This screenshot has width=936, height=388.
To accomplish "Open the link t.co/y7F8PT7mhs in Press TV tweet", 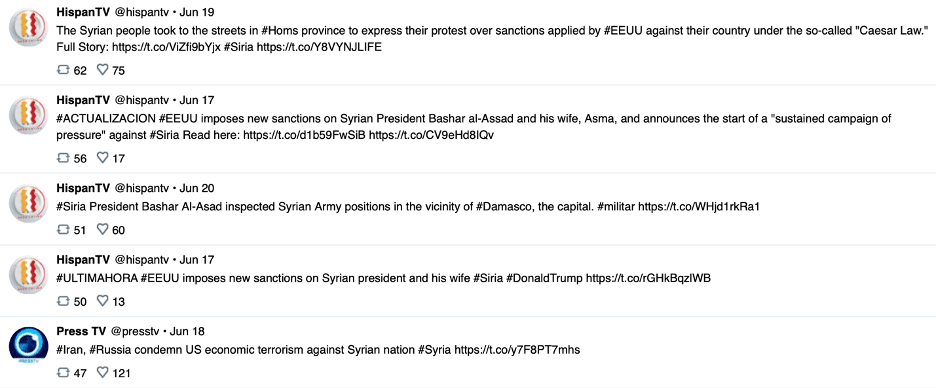I will click(x=517, y=350).
